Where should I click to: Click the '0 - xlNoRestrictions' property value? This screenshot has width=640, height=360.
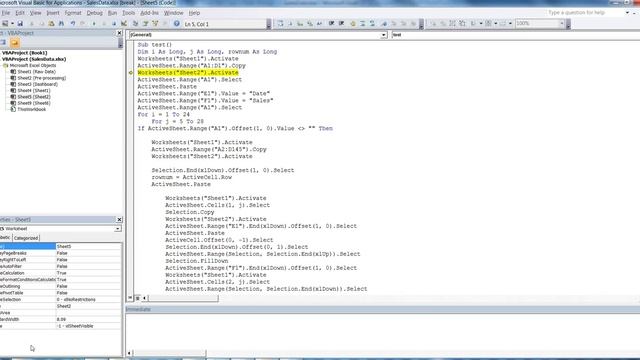point(88,300)
